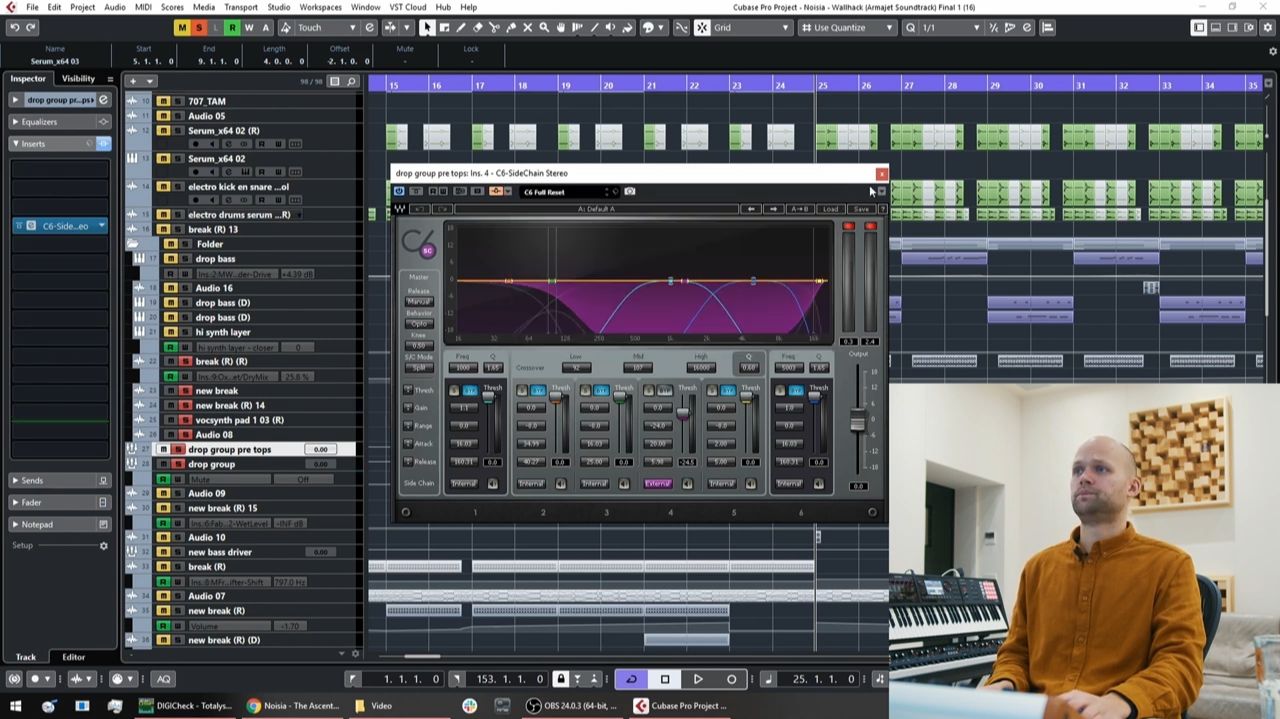This screenshot has height=719, width=1280.
Task: Open the Use Quantize dropdown
Action: pyautogui.click(x=847, y=27)
